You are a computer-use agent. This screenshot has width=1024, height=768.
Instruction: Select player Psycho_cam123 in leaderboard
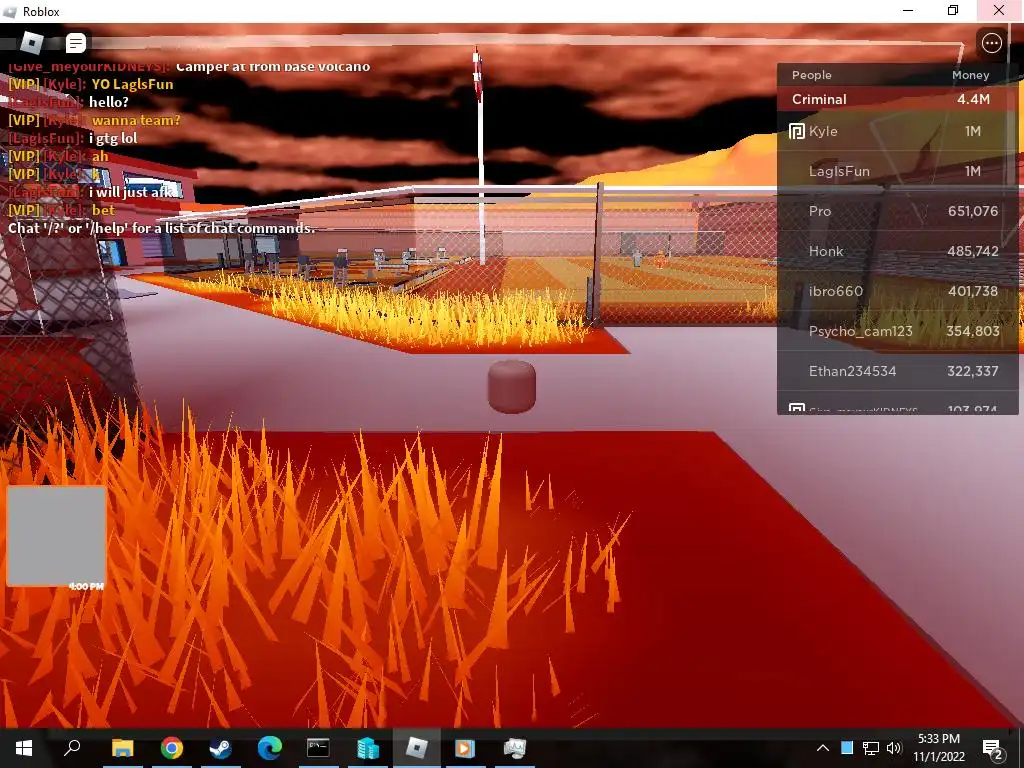[897, 331]
